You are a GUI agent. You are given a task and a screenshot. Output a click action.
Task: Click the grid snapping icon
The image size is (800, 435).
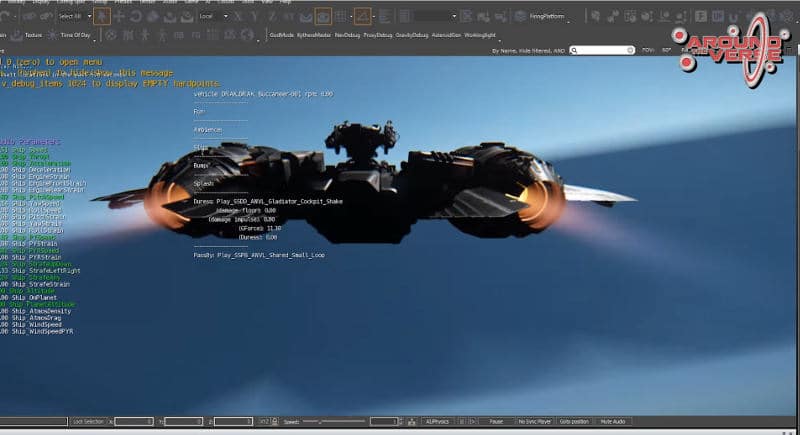coord(341,16)
